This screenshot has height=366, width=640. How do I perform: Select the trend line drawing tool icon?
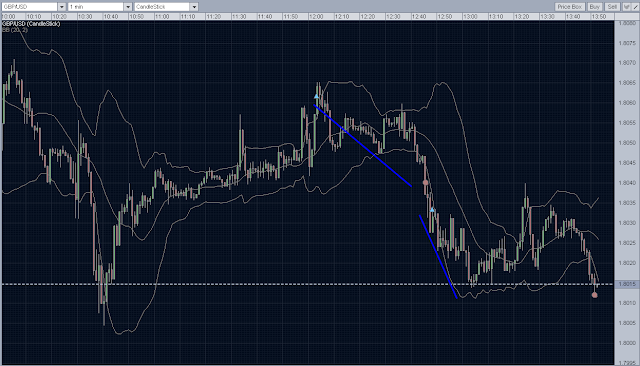pos(636,7)
